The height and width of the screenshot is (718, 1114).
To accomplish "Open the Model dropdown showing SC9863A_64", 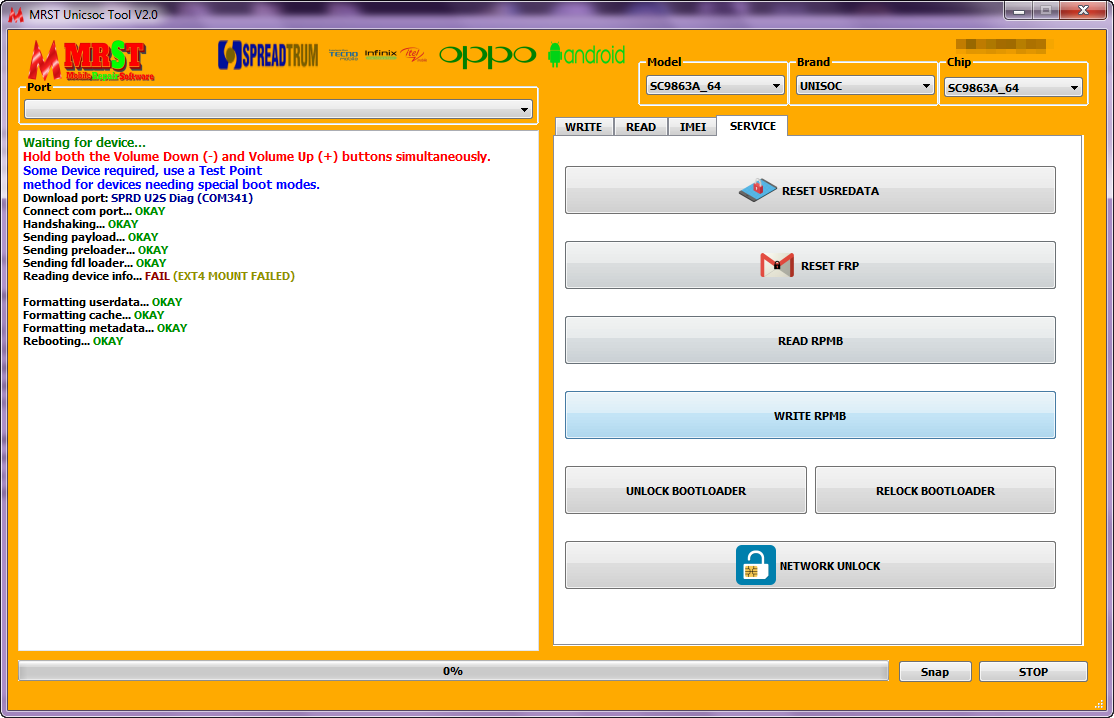I will pos(715,86).
